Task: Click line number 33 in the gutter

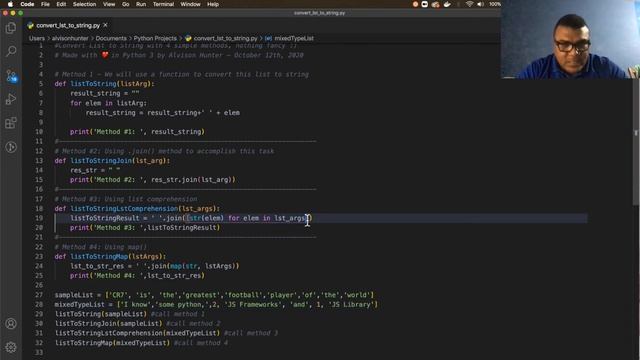Action: 39,352
